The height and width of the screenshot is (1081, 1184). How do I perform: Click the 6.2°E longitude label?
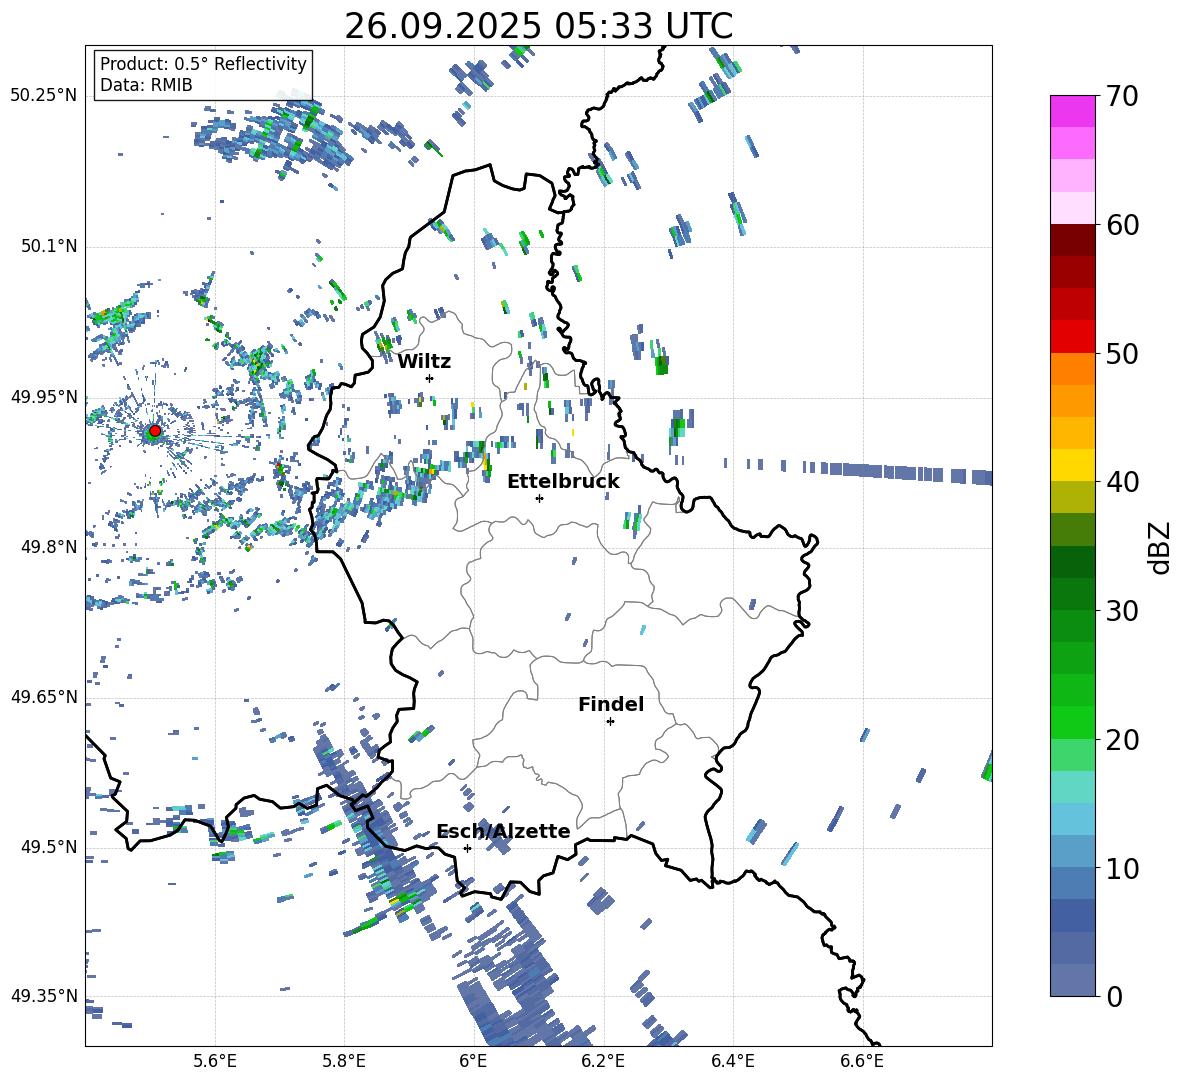[x=603, y=1061]
